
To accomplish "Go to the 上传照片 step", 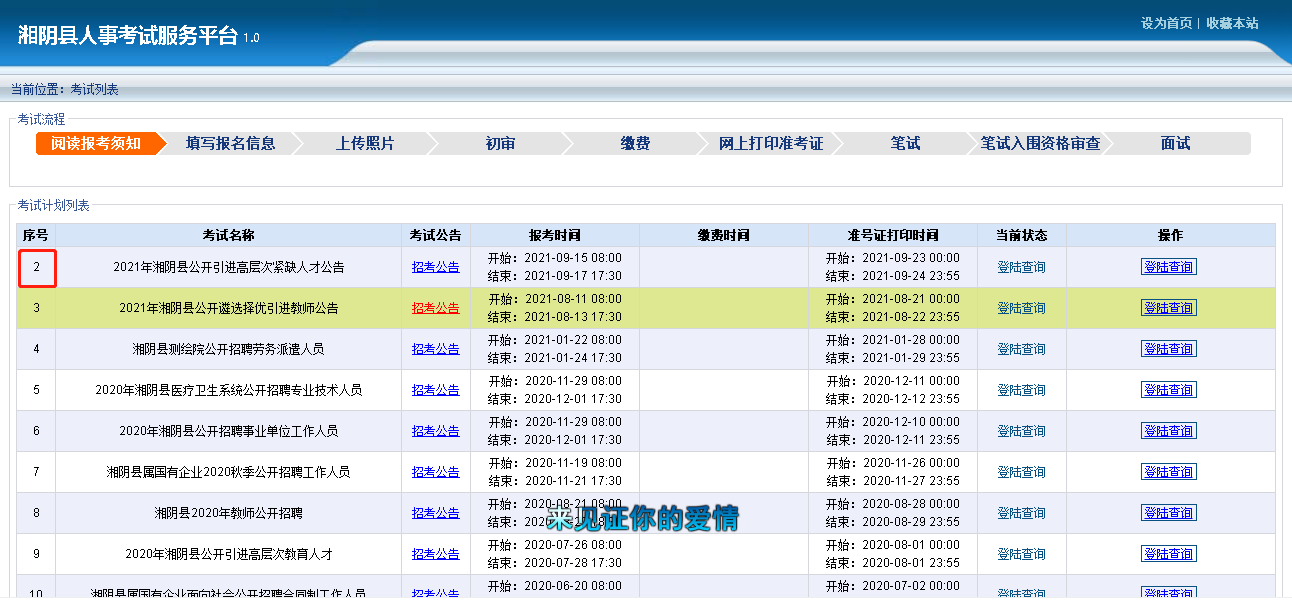I will [365, 144].
